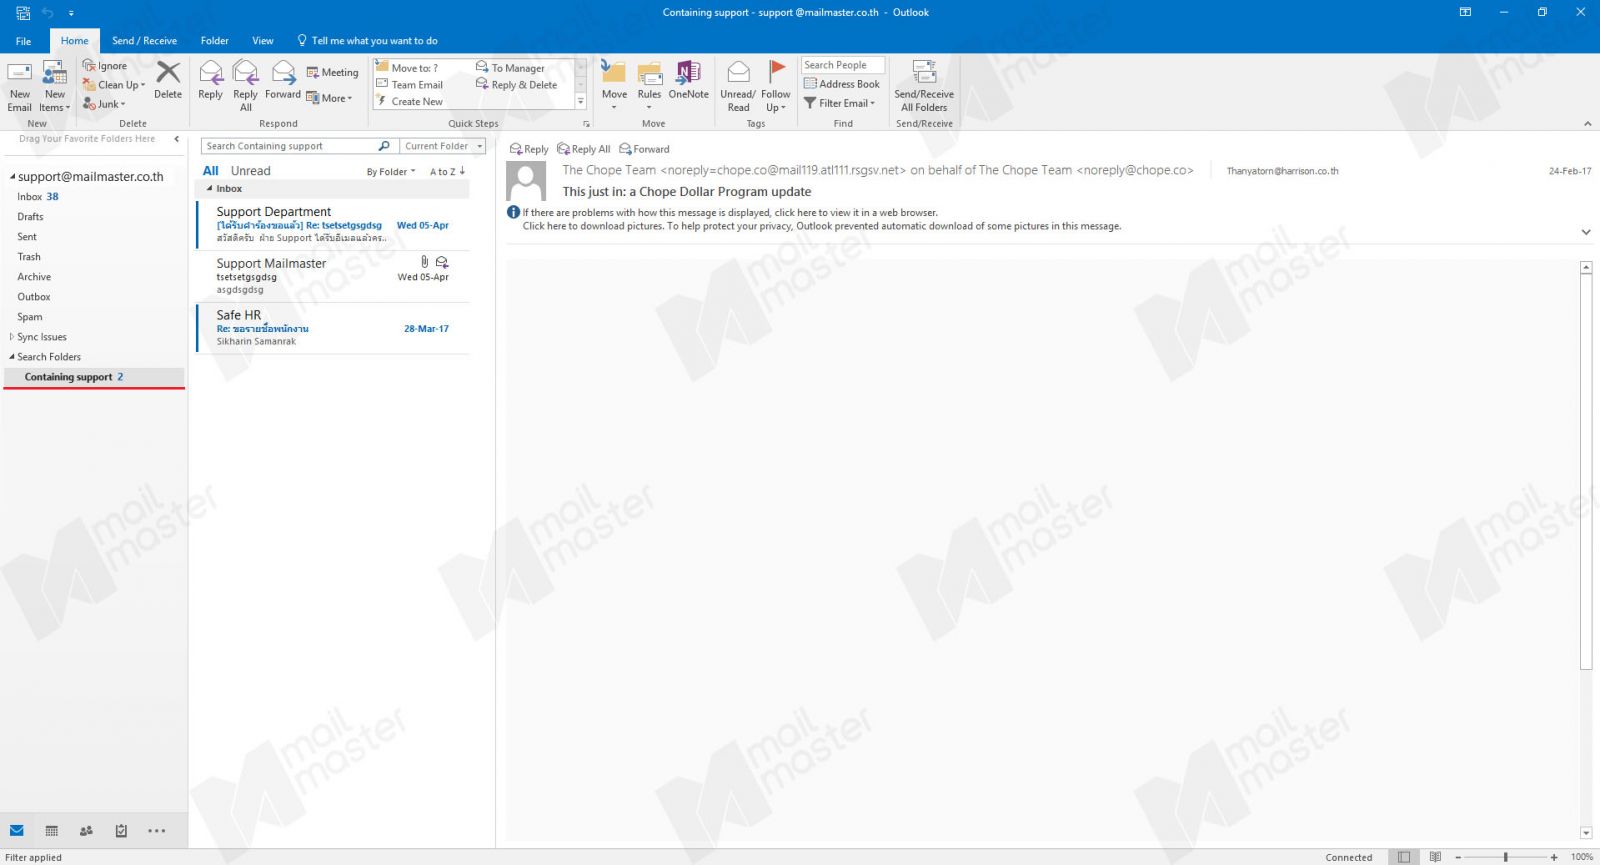Open the Follow Up flag menu
The image size is (1600, 865).
tap(775, 86)
